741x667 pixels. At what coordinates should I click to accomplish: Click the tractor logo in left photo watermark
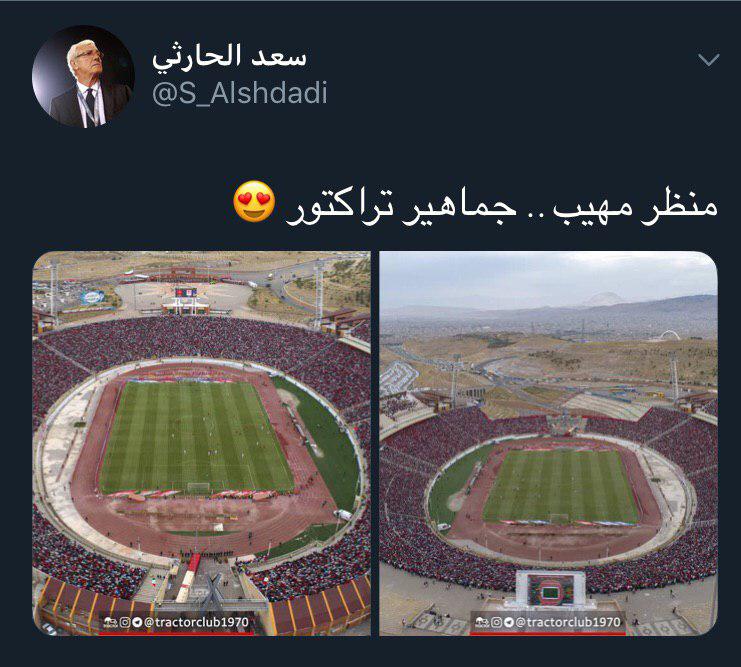click(111, 623)
